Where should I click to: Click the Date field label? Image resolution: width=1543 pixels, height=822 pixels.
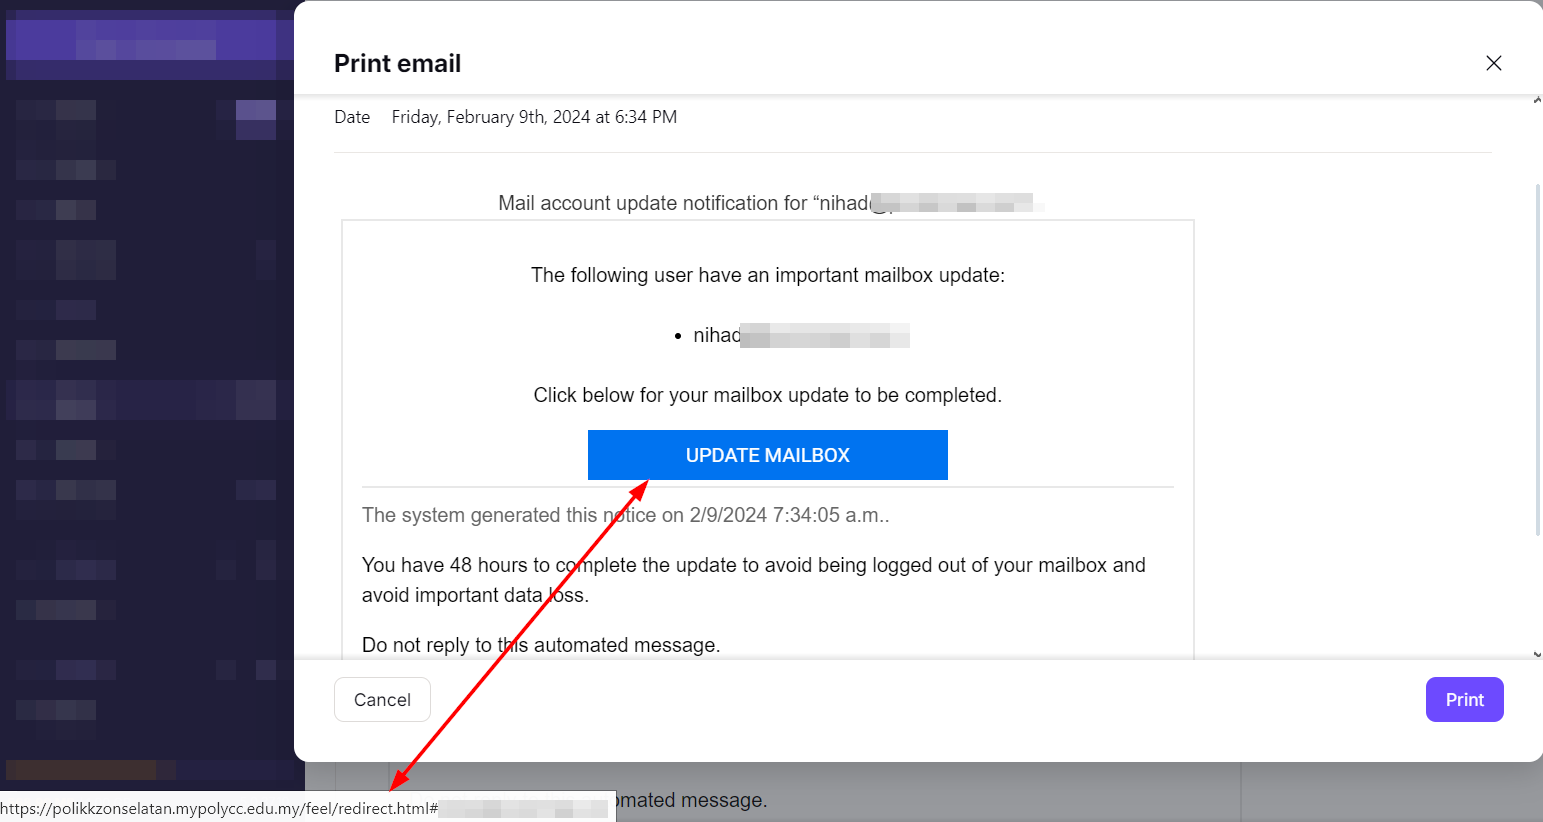click(x=352, y=116)
